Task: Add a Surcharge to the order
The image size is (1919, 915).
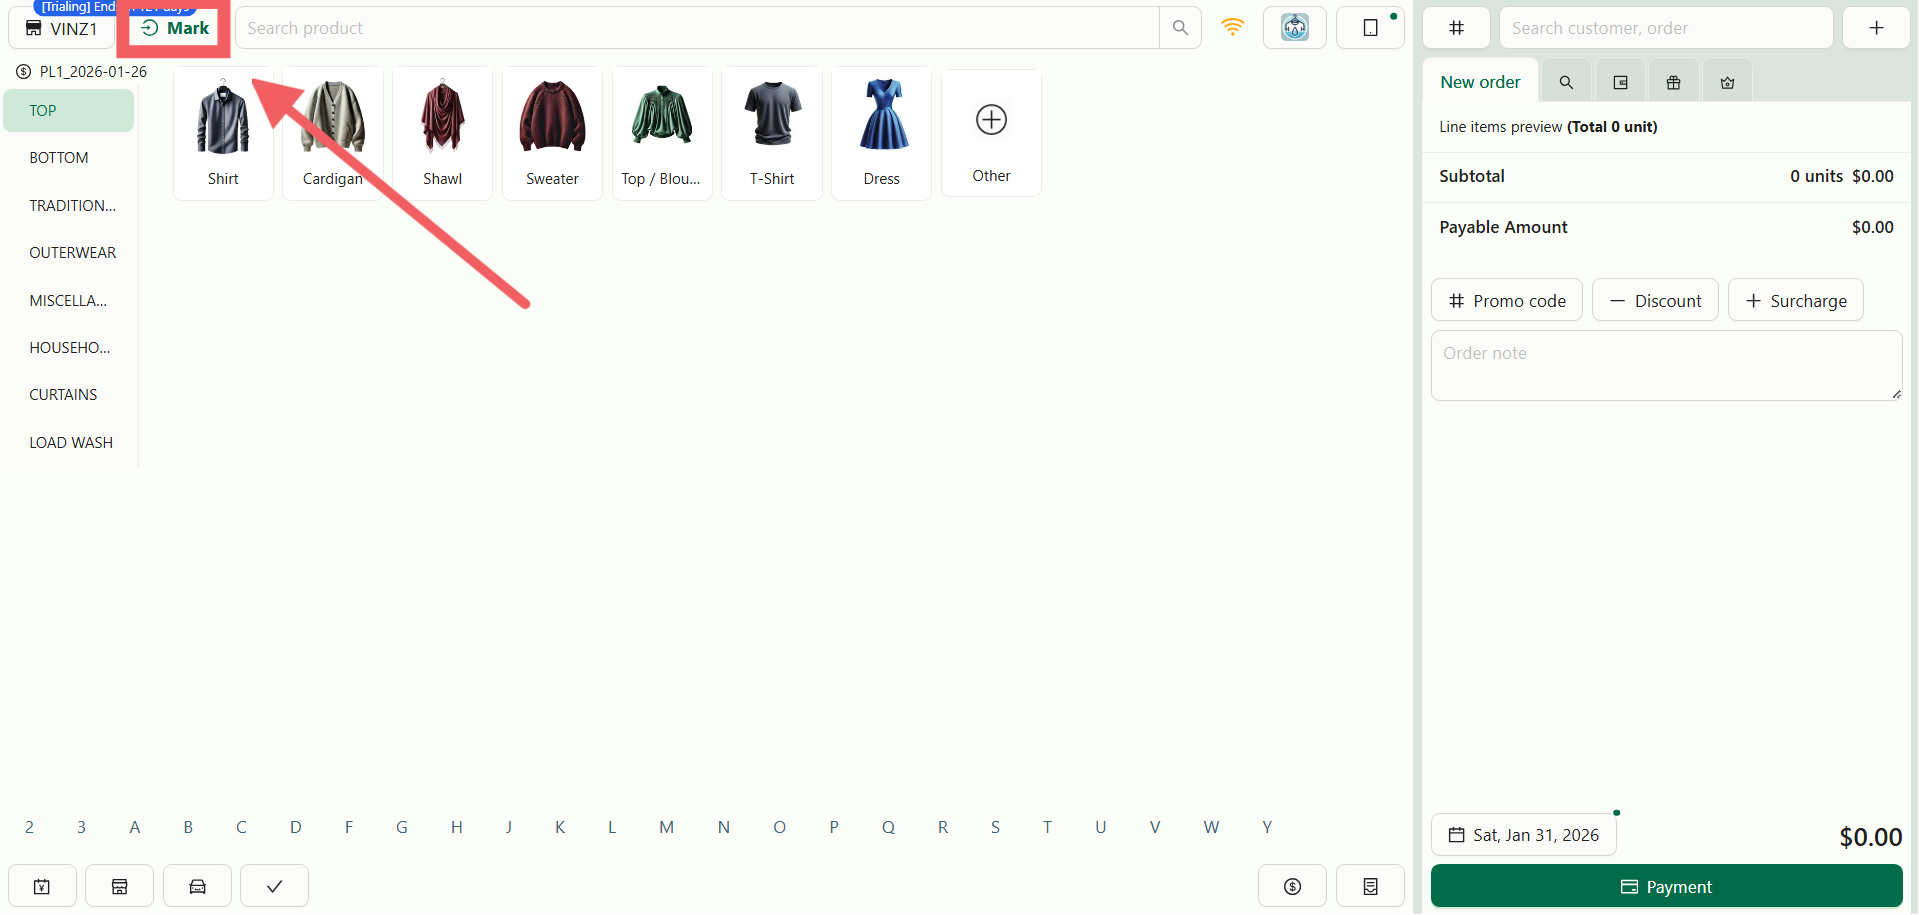Action: pyautogui.click(x=1796, y=300)
